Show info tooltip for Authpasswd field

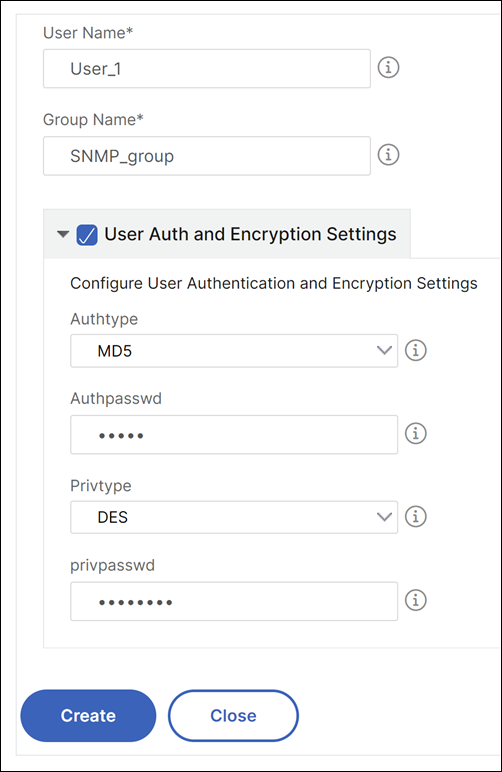tap(415, 434)
